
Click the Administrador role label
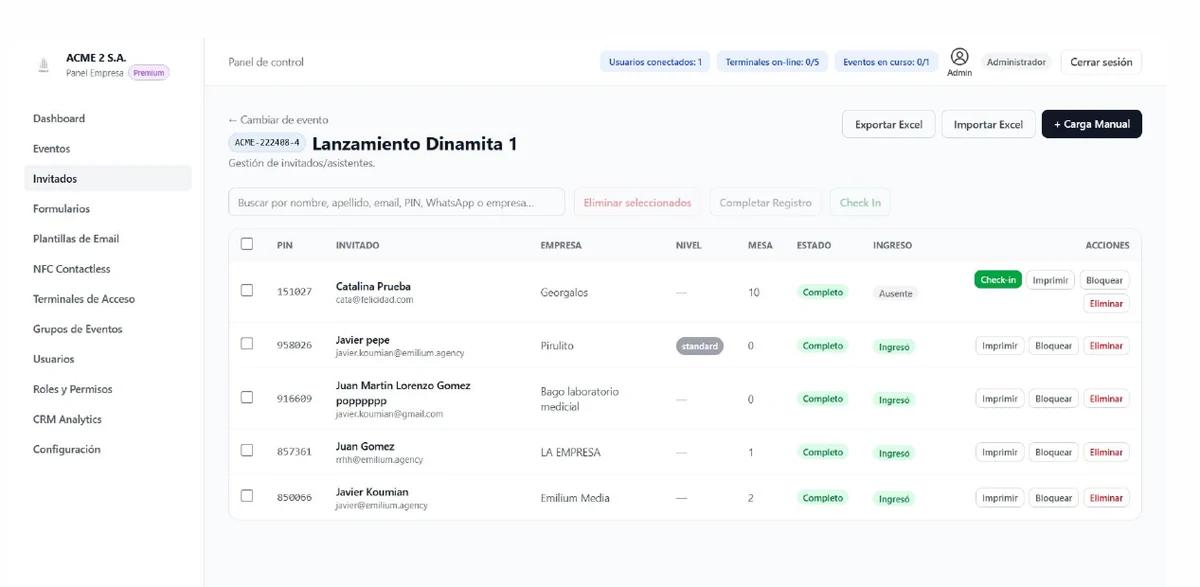1016,62
